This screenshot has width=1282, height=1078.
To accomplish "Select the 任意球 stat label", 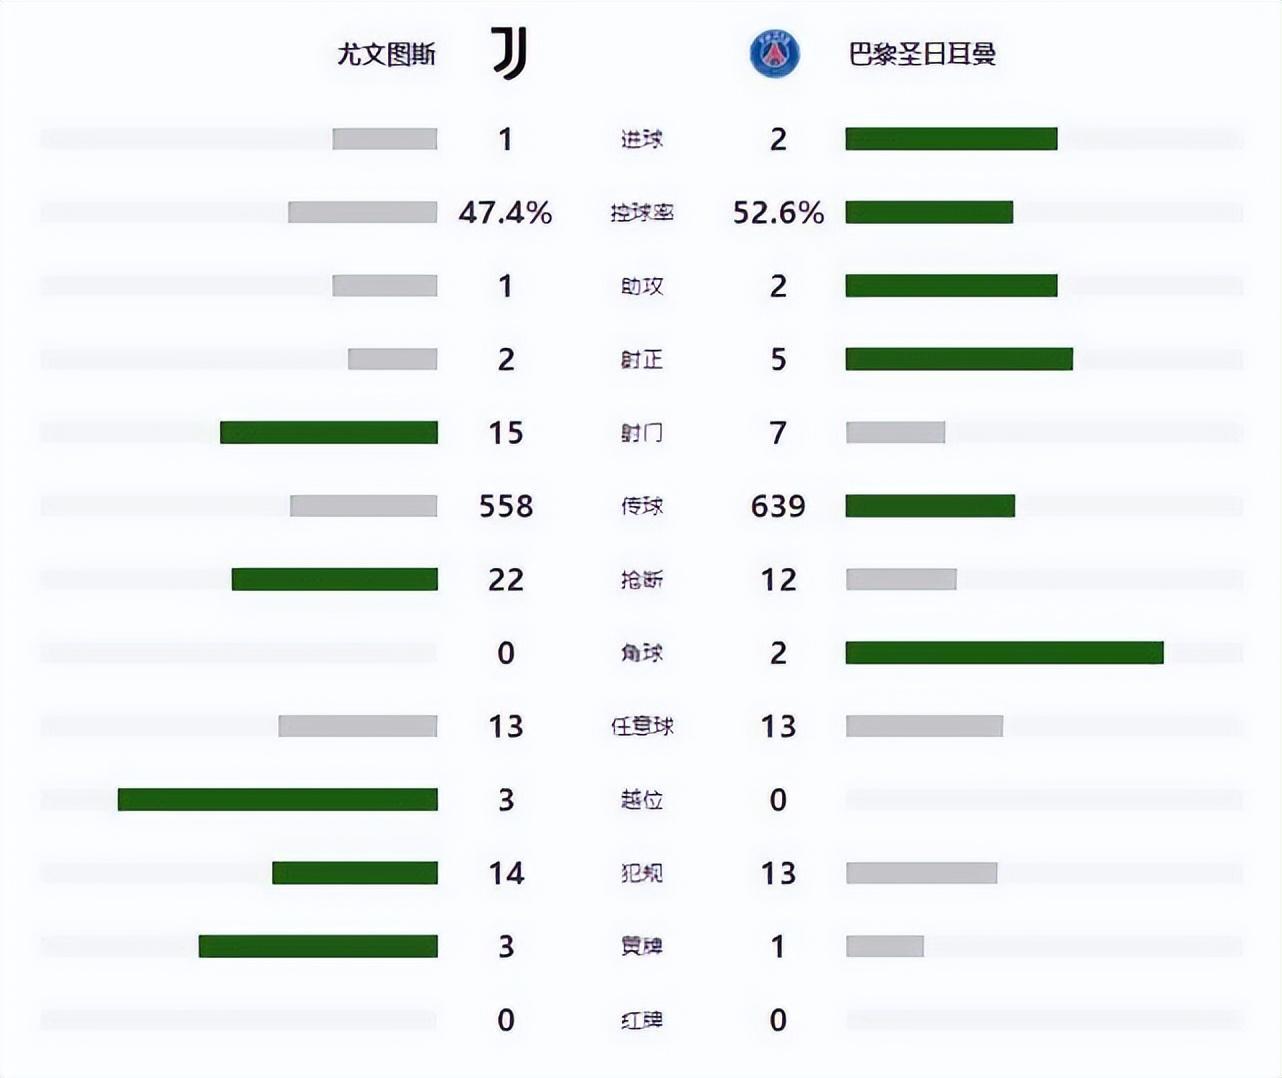I will [641, 726].
